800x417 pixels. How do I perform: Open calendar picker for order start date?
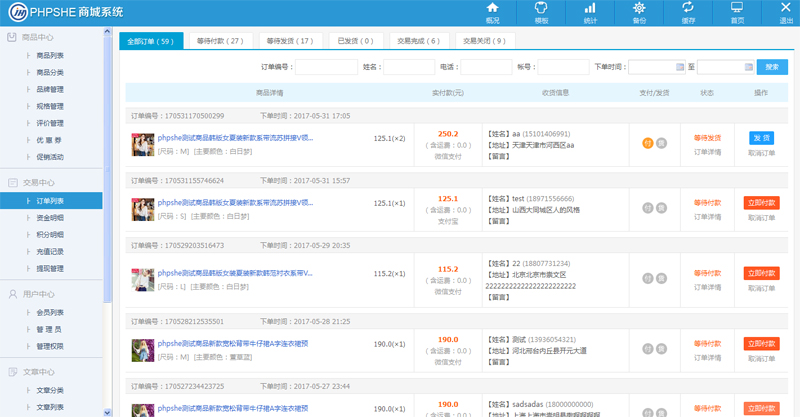679,67
